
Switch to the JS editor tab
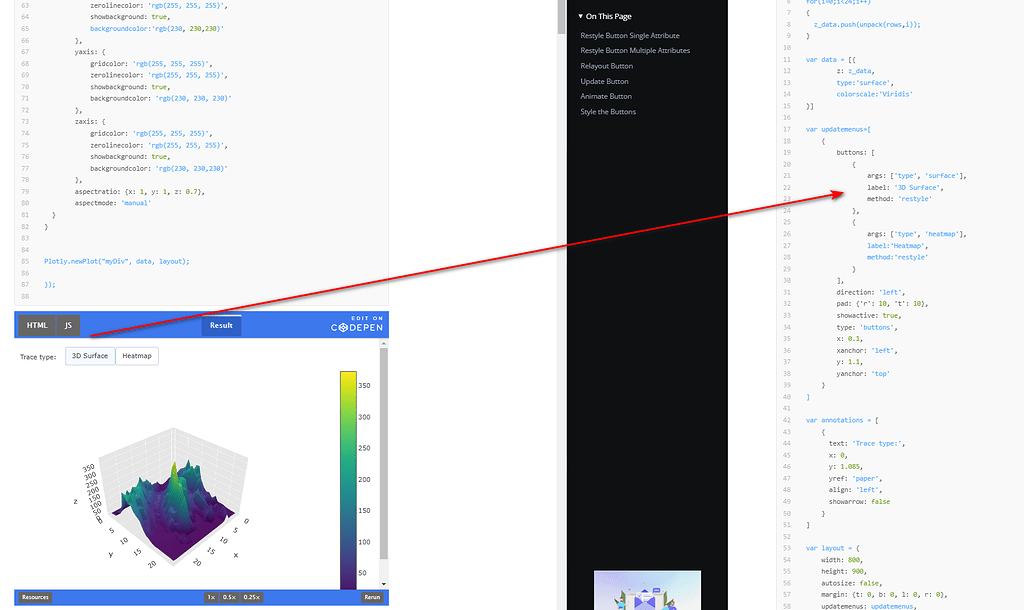point(67,324)
